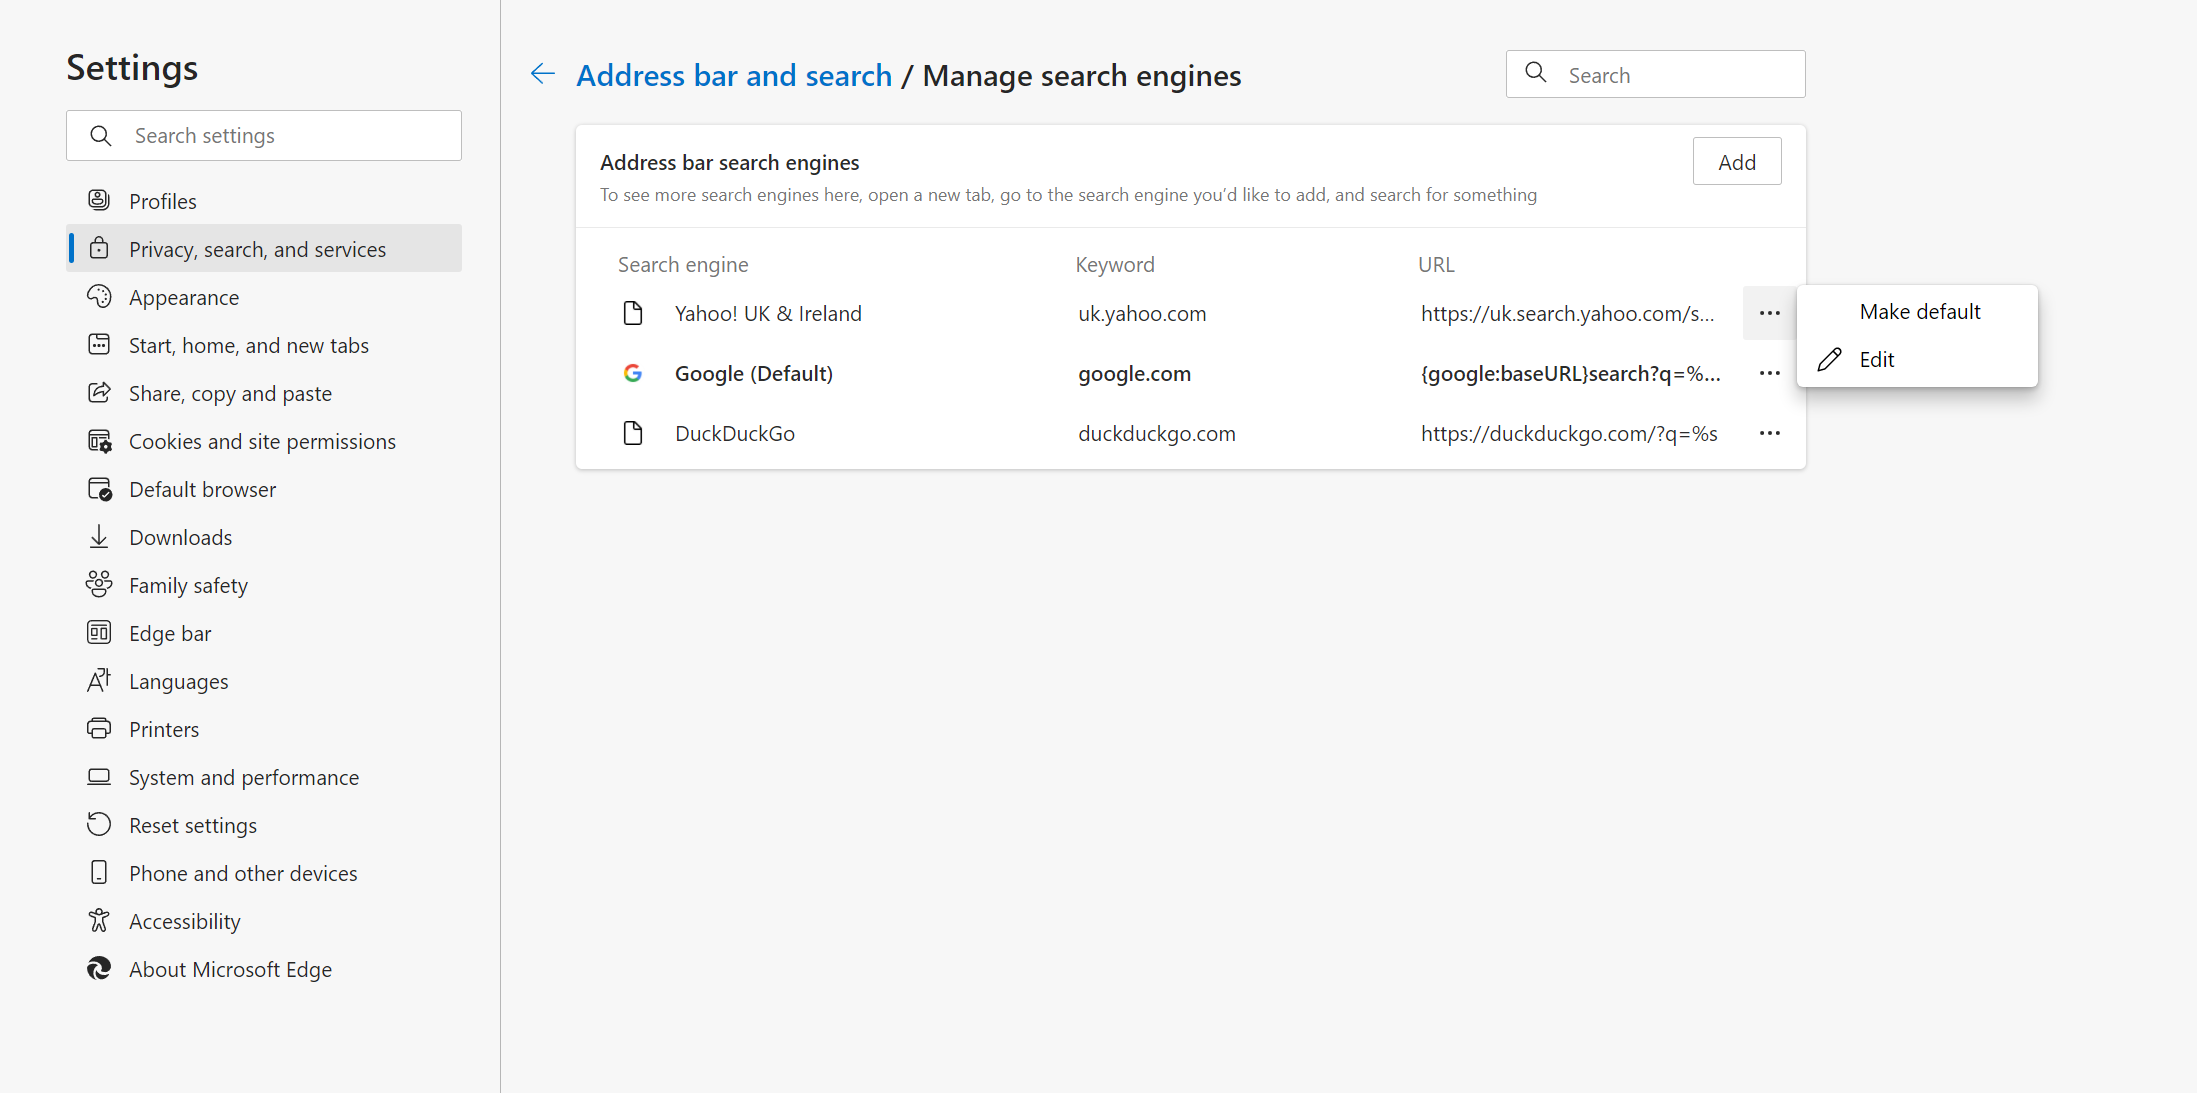Collapse the Yahoo row three-dot menu
The height and width of the screenshot is (1093, 2197).
pos(1769,313)
